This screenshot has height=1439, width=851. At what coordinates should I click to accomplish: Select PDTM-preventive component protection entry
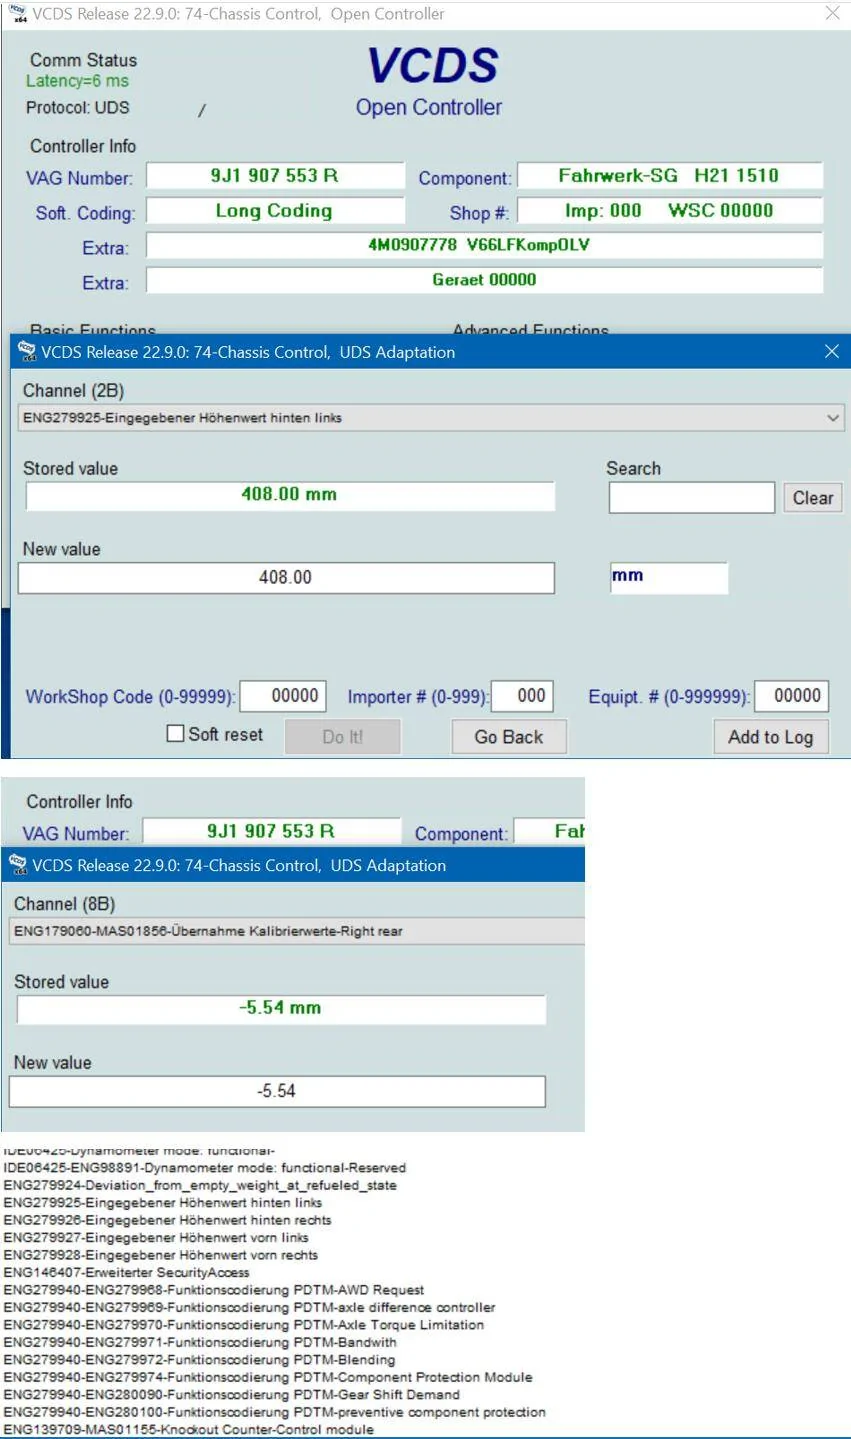[275, 1412]
